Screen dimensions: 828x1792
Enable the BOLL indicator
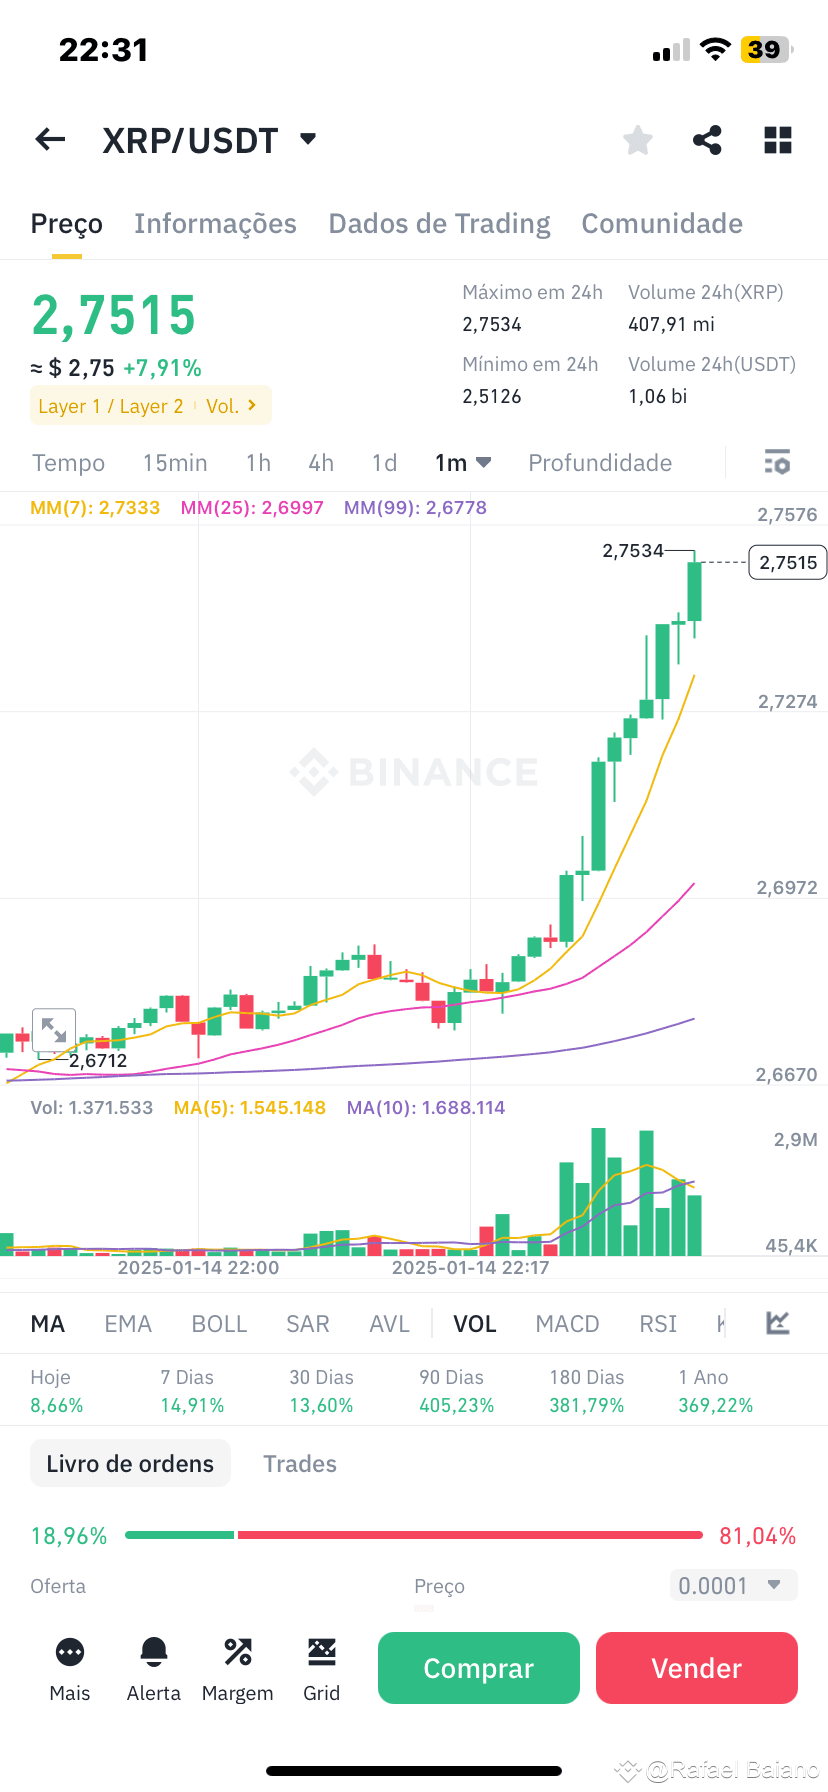tap(219, 1322)
